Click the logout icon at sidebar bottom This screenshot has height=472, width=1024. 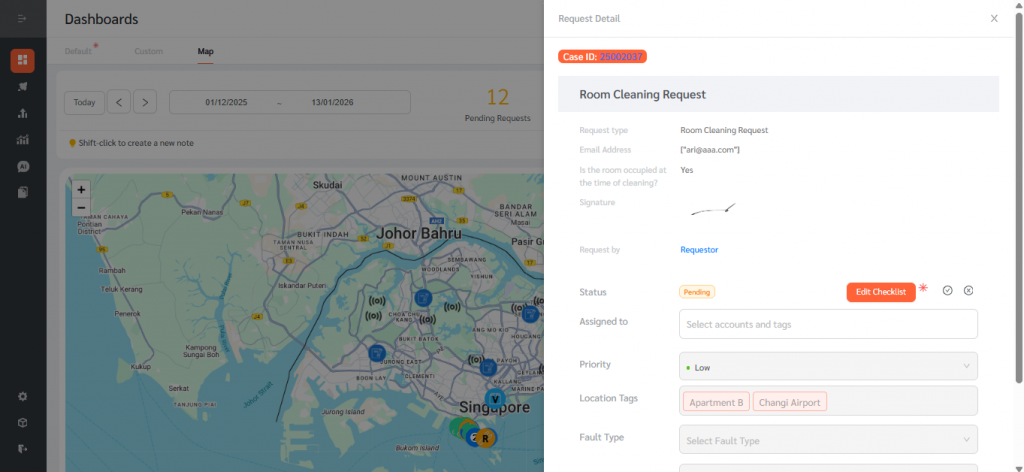tap(22, 449)
